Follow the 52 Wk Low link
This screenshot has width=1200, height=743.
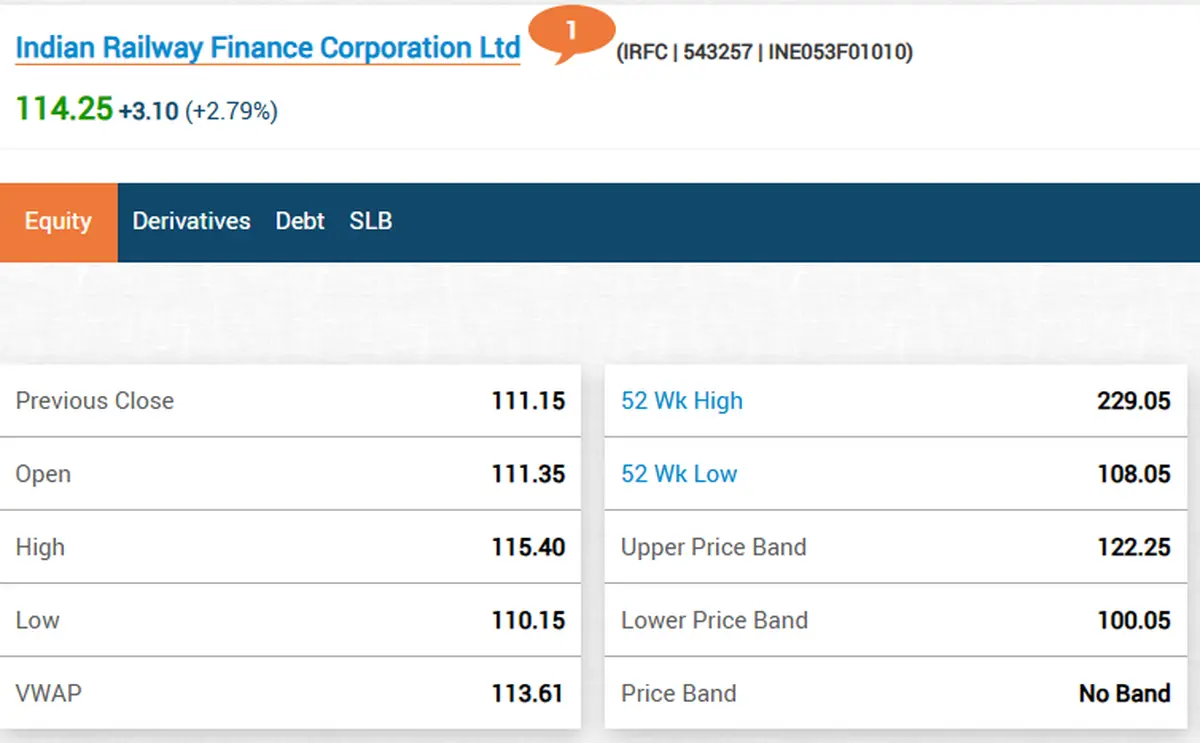679,474
